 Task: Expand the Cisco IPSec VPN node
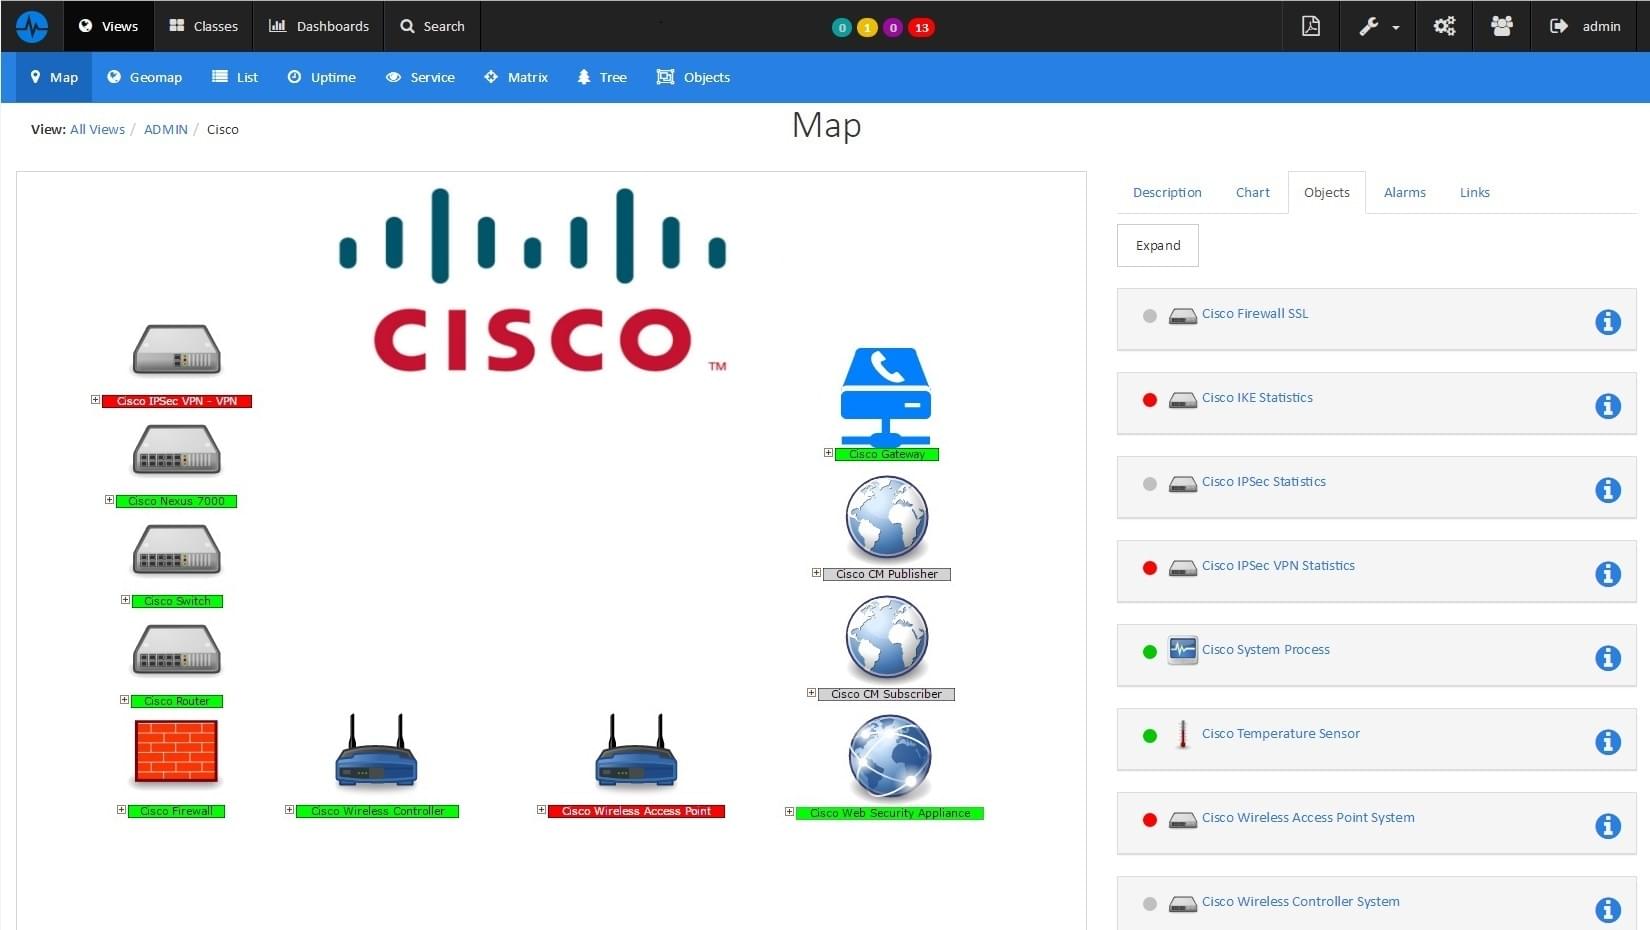95,400
